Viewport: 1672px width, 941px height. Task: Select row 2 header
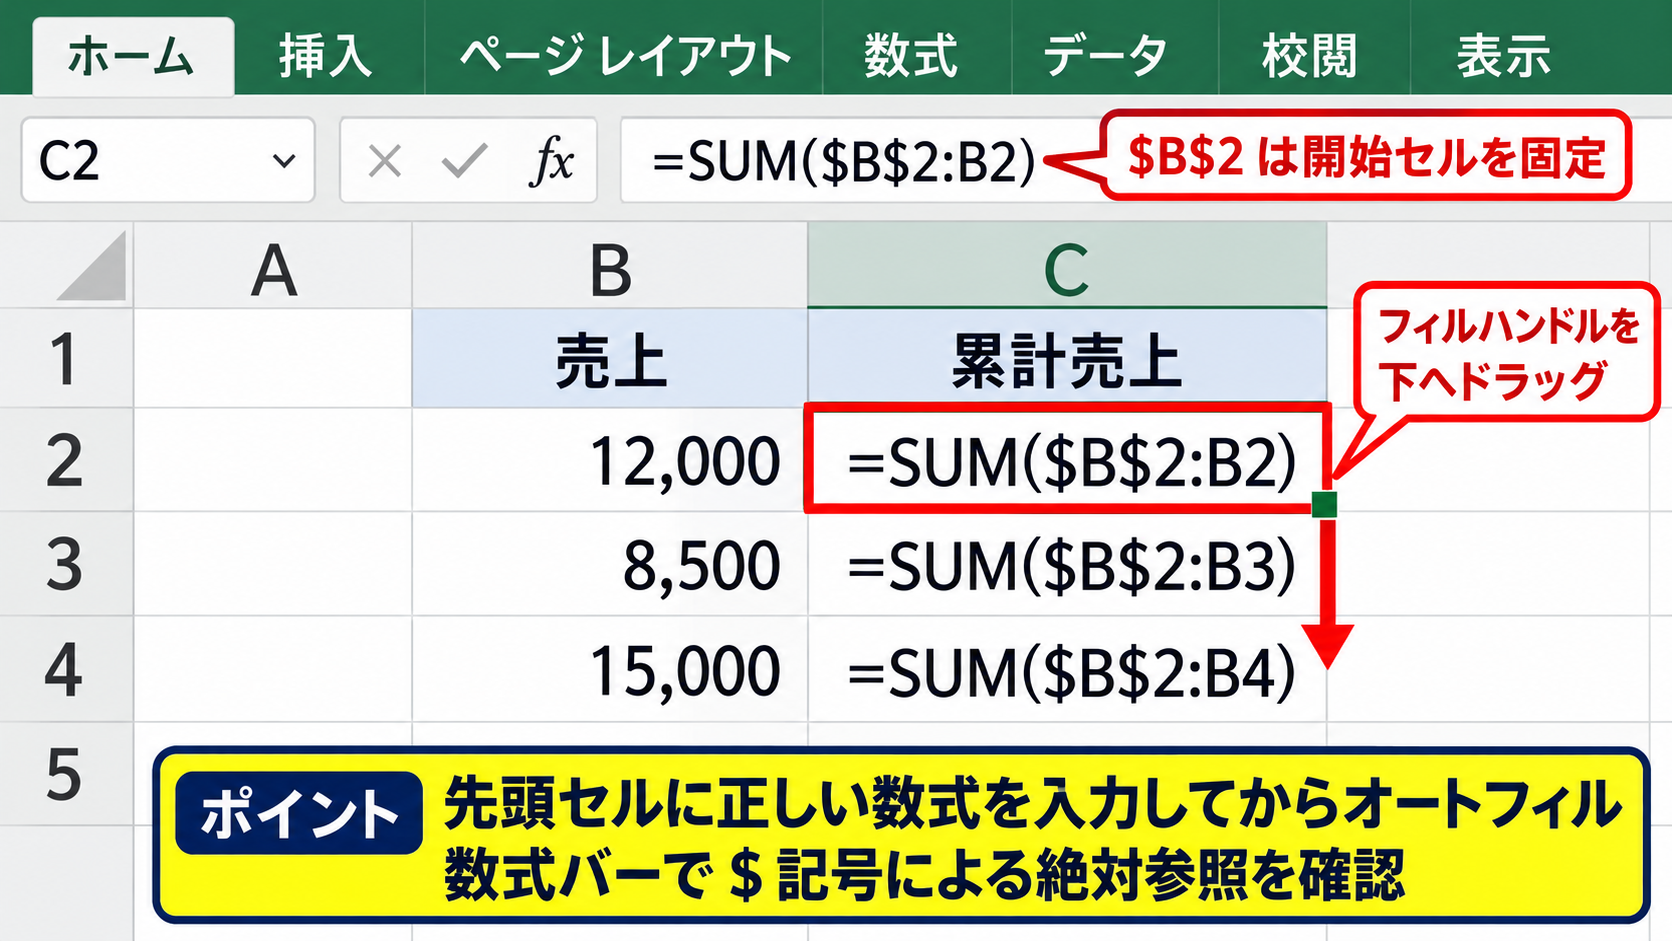click(65, 461)
